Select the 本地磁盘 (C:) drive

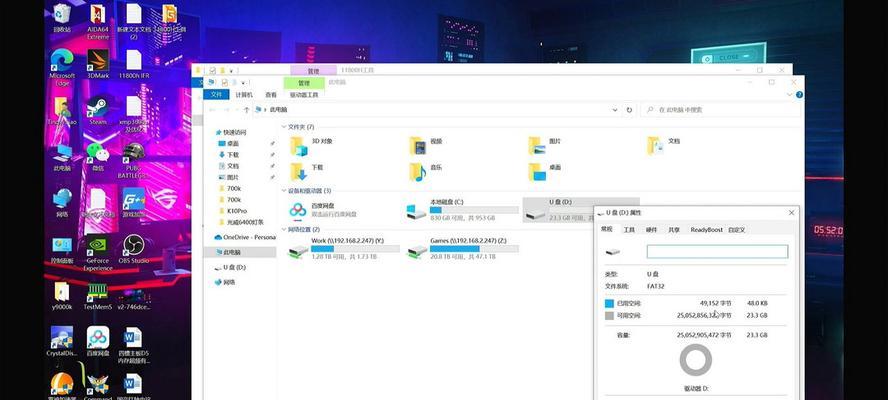417,210
